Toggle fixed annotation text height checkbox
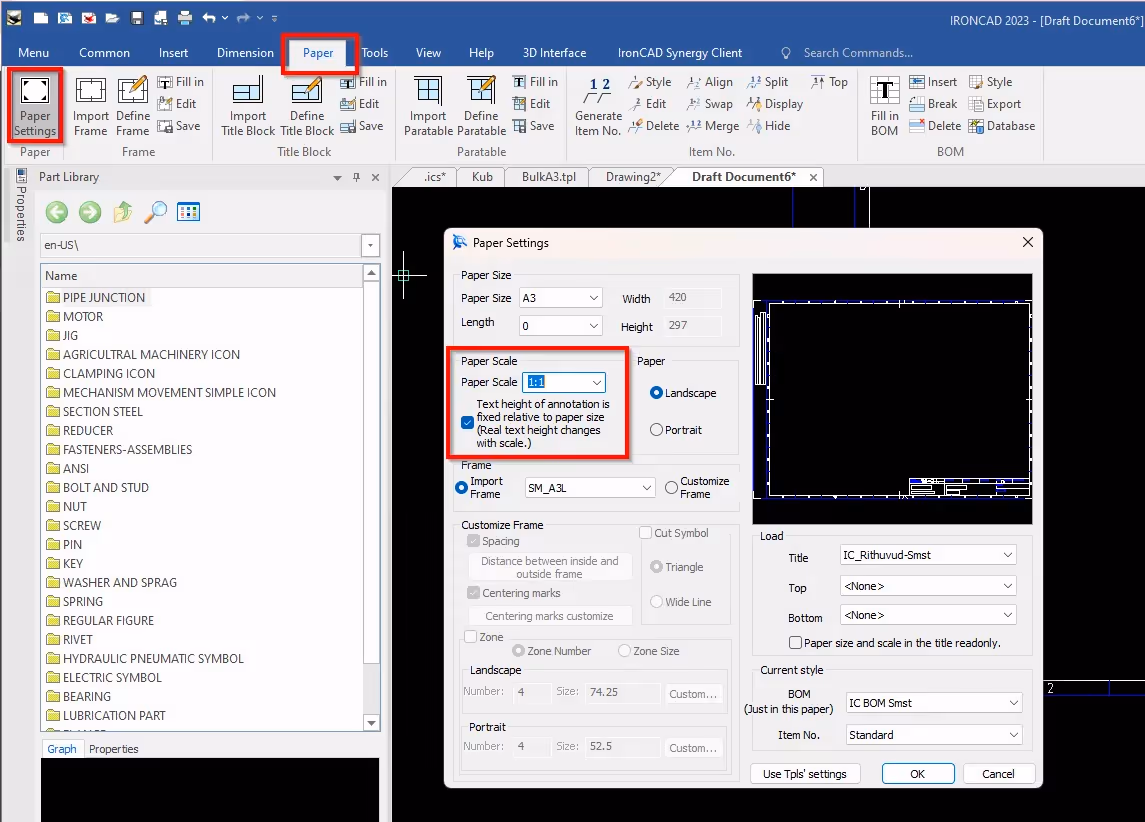1145x822 pixels. pos(467,423)
